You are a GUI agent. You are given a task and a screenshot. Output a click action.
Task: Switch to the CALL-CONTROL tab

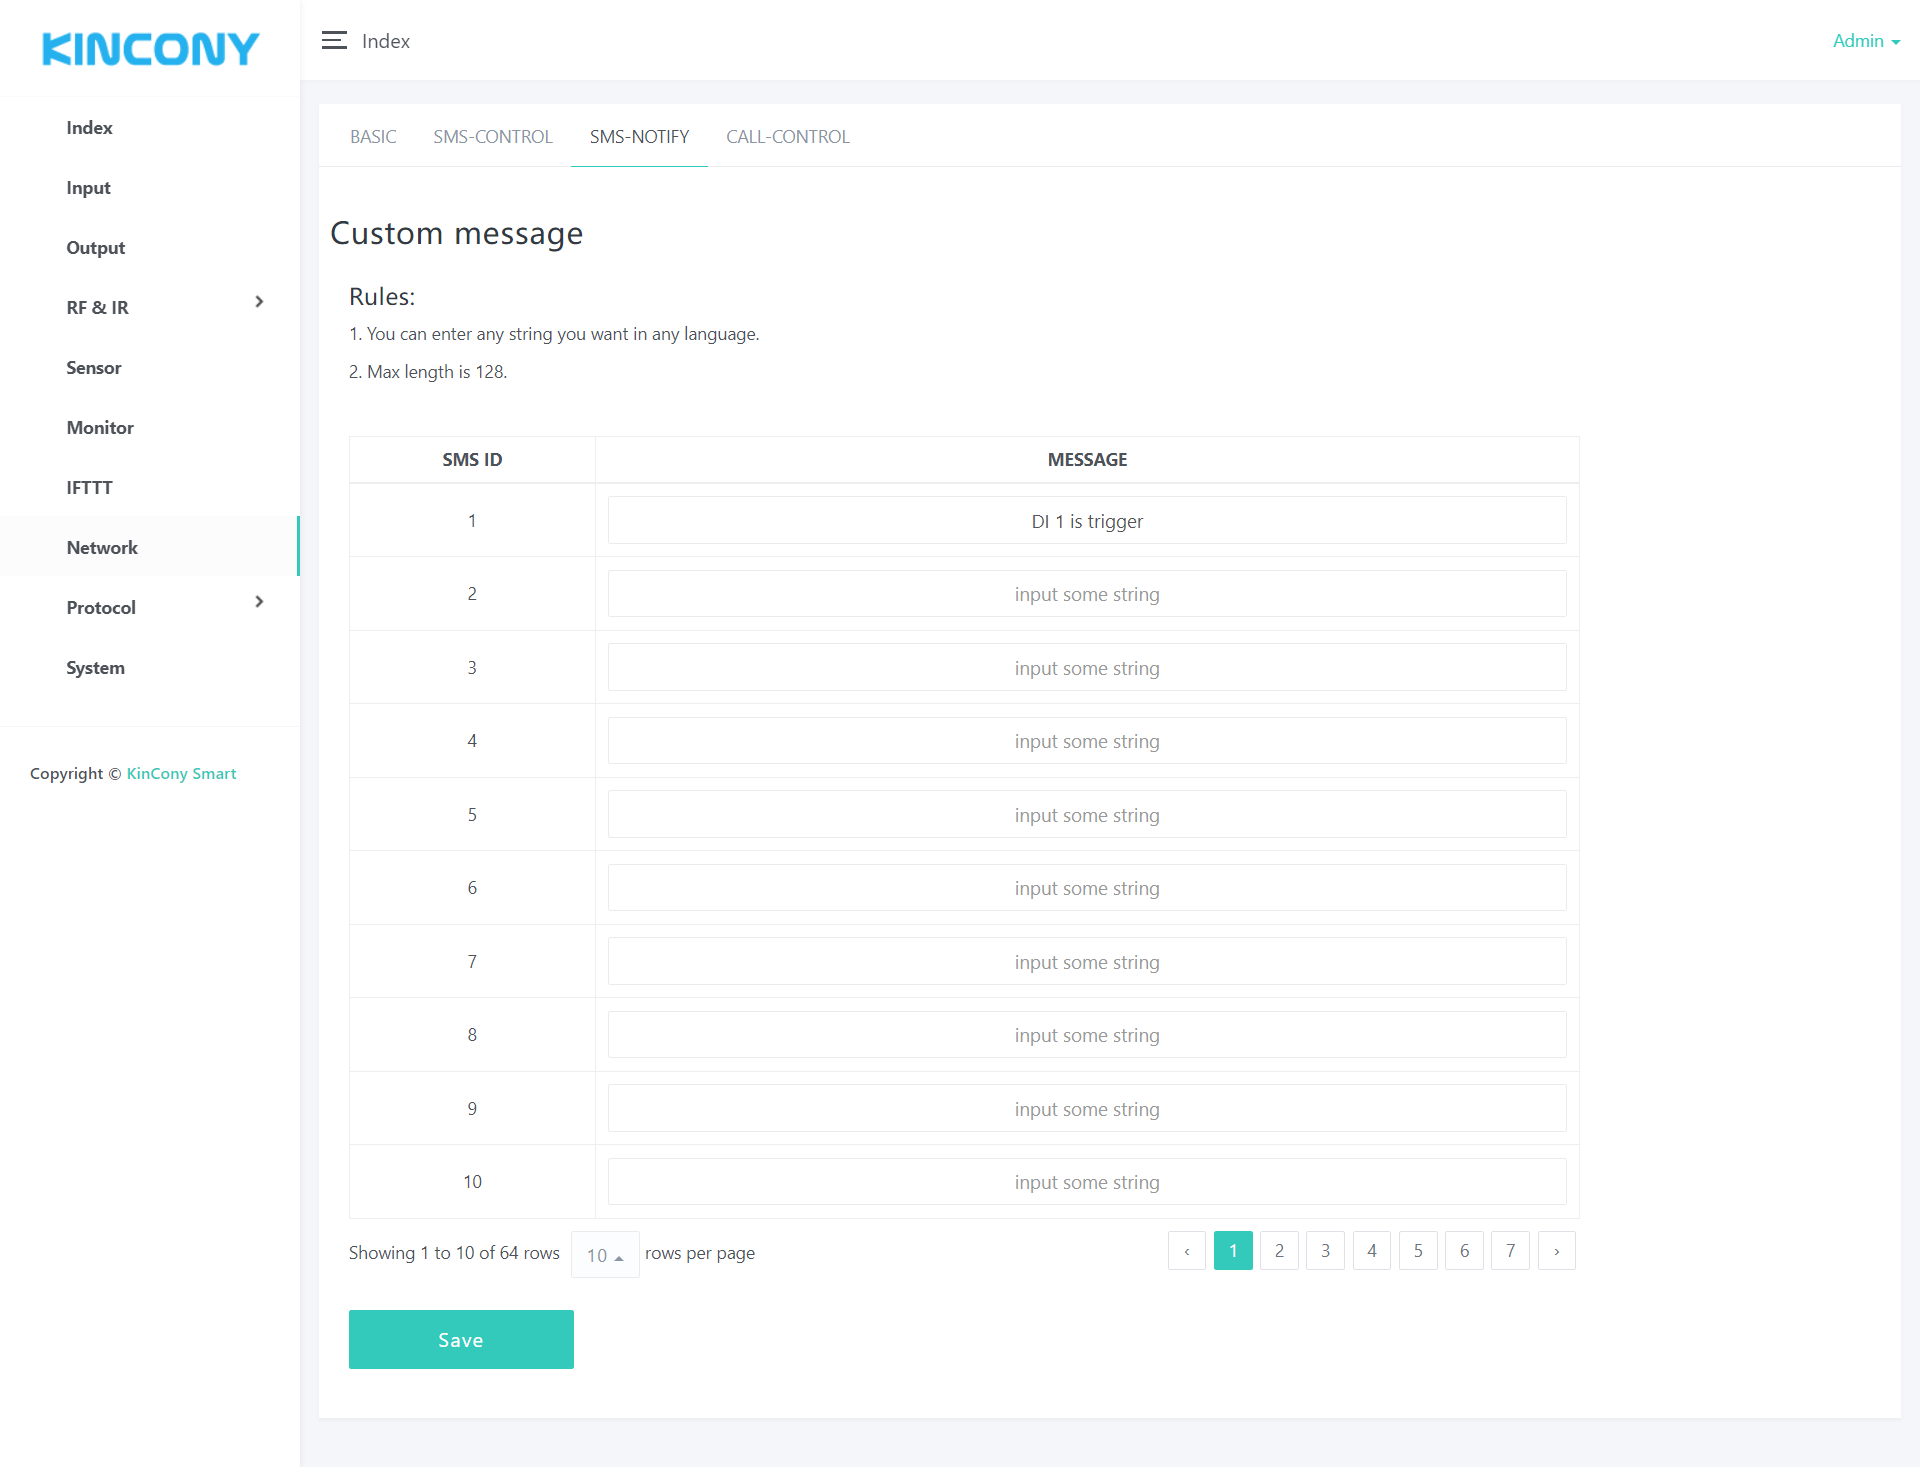tap(787, 137)
